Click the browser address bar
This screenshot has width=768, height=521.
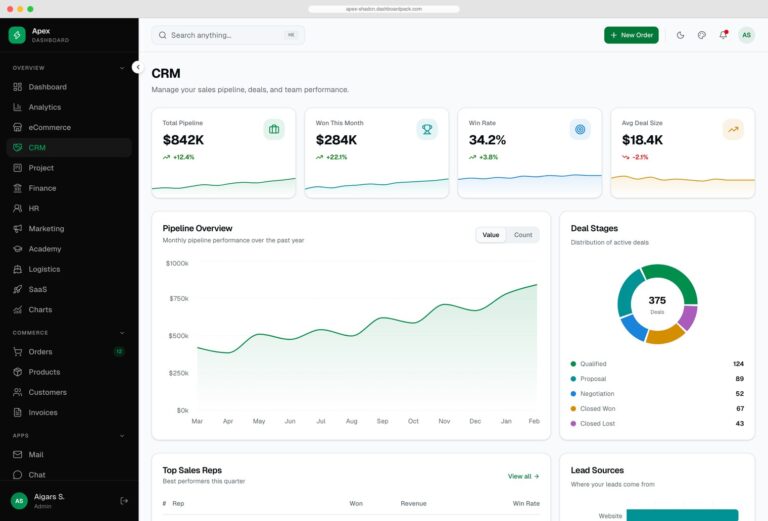tap(384, 9)
